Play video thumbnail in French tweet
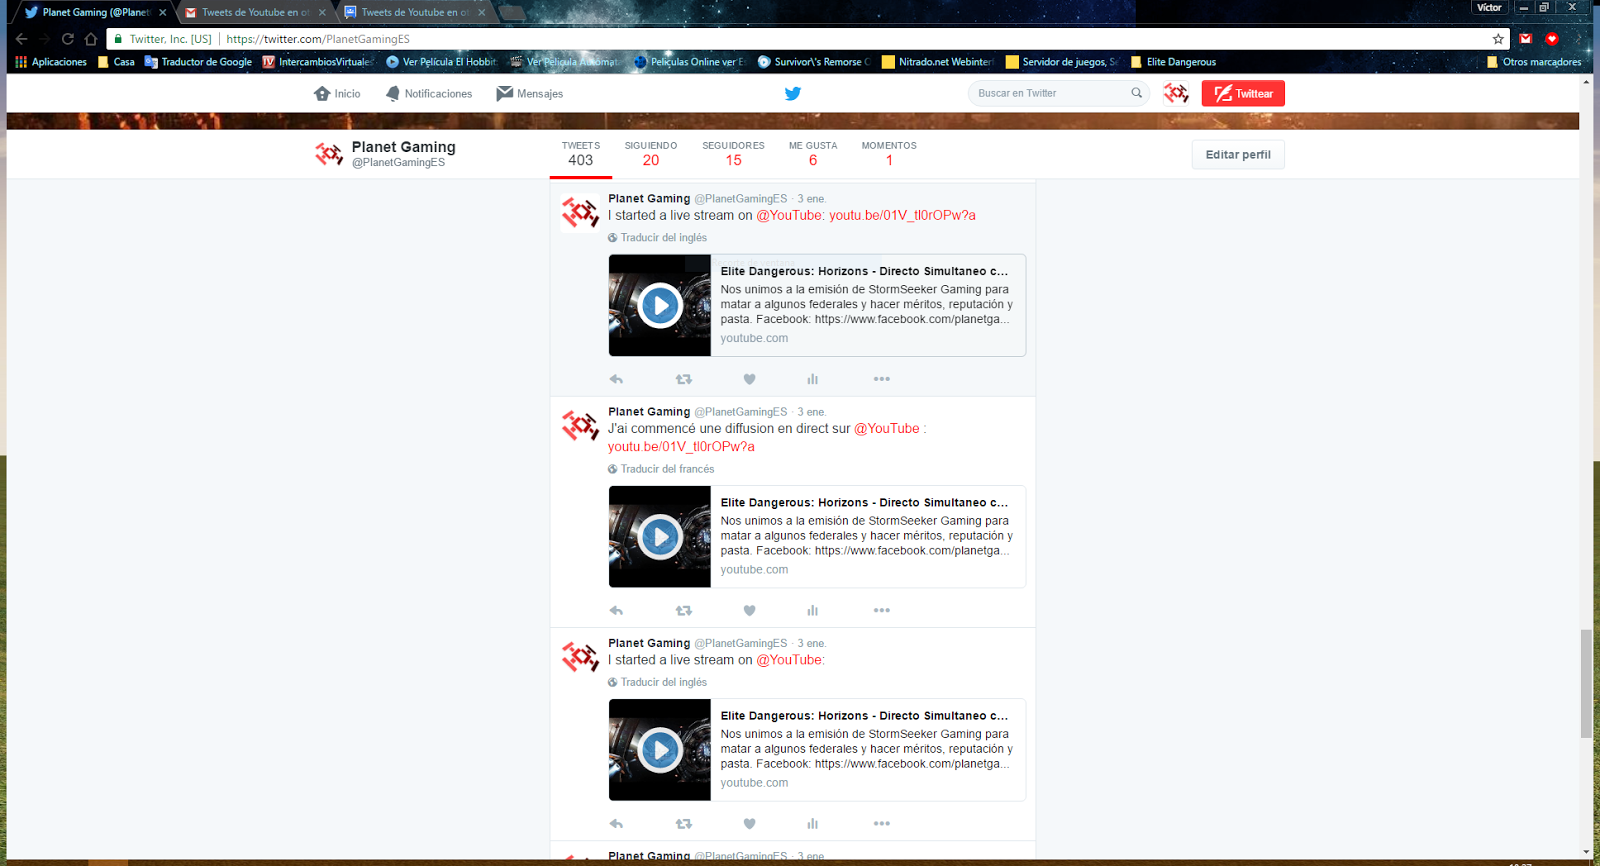 click(x=660, y=537)
